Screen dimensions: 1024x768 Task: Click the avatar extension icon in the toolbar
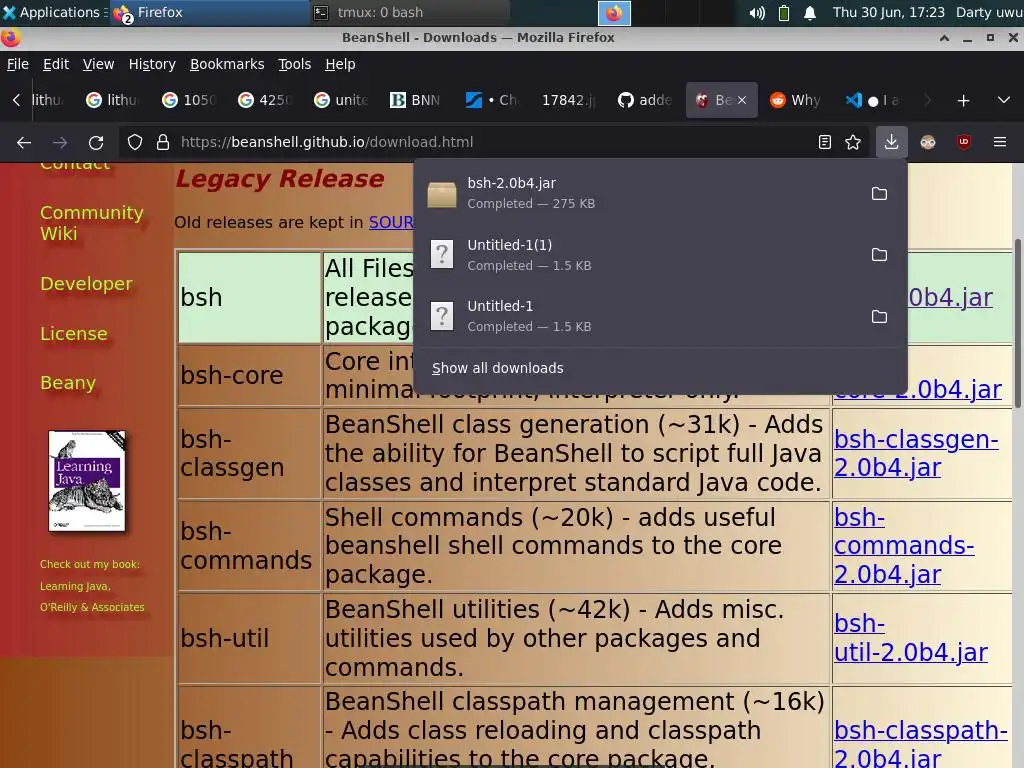(x=928, y=142)
